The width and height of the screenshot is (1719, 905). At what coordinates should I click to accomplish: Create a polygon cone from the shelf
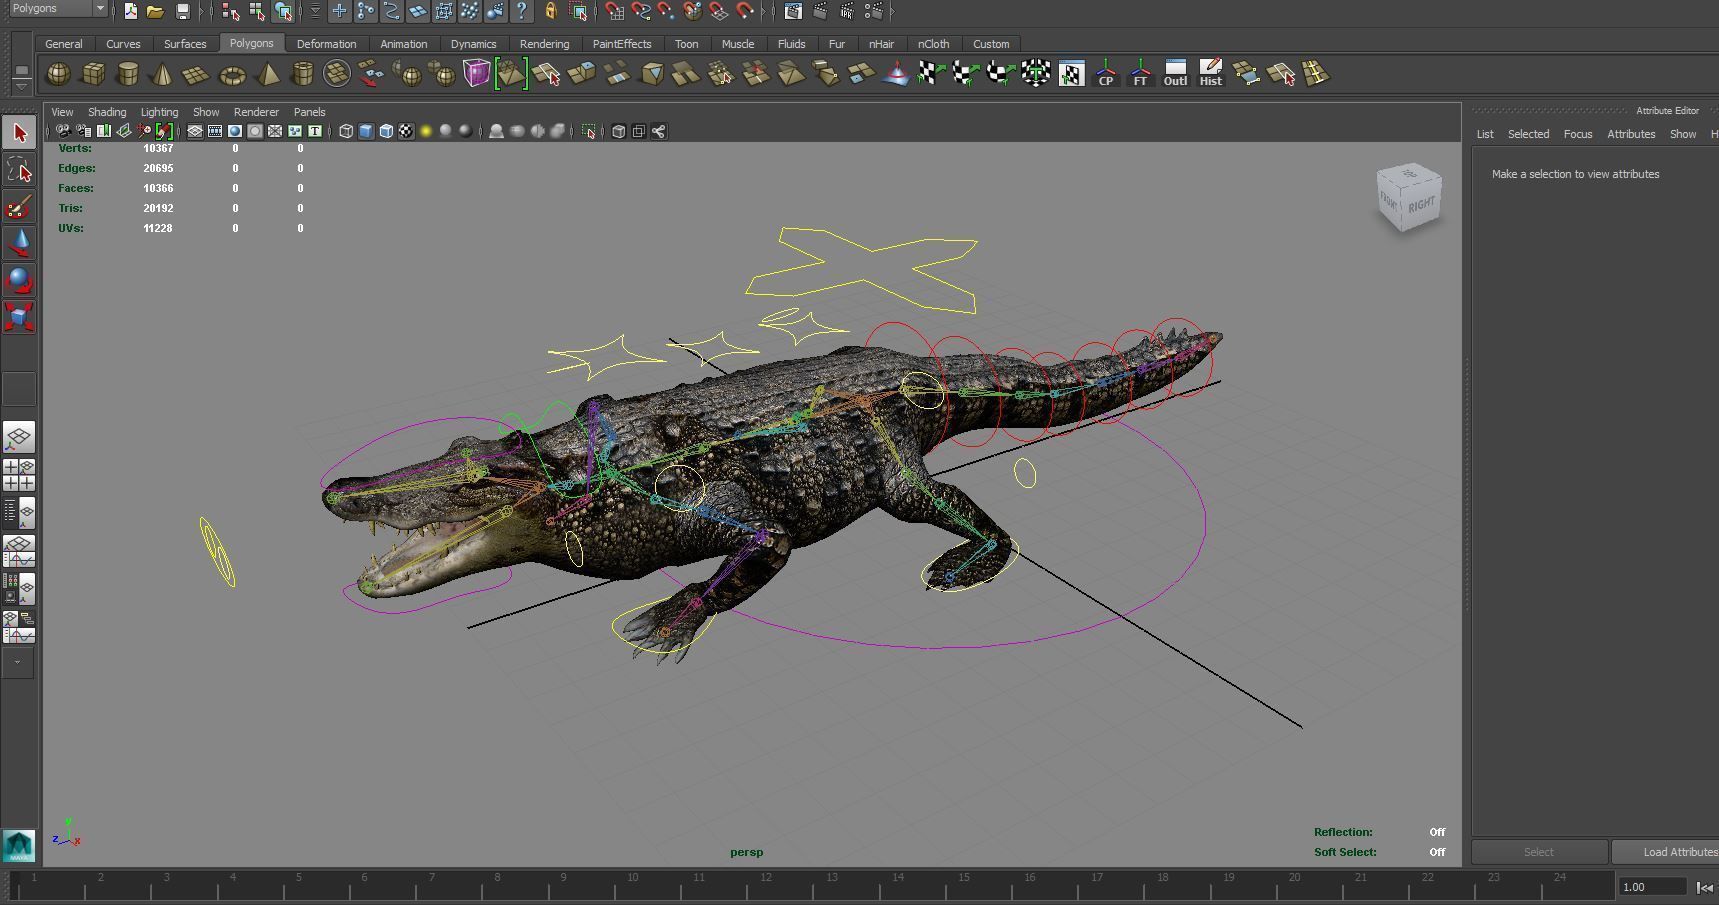tap(162, 75)
